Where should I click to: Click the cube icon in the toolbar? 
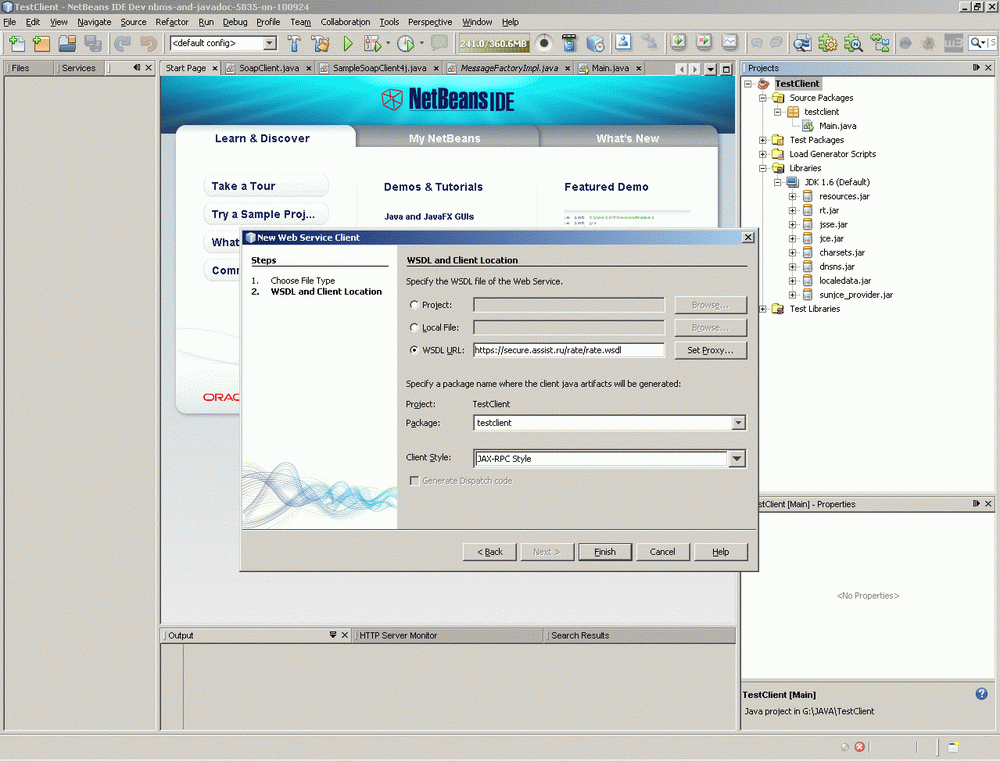point(594,43)
